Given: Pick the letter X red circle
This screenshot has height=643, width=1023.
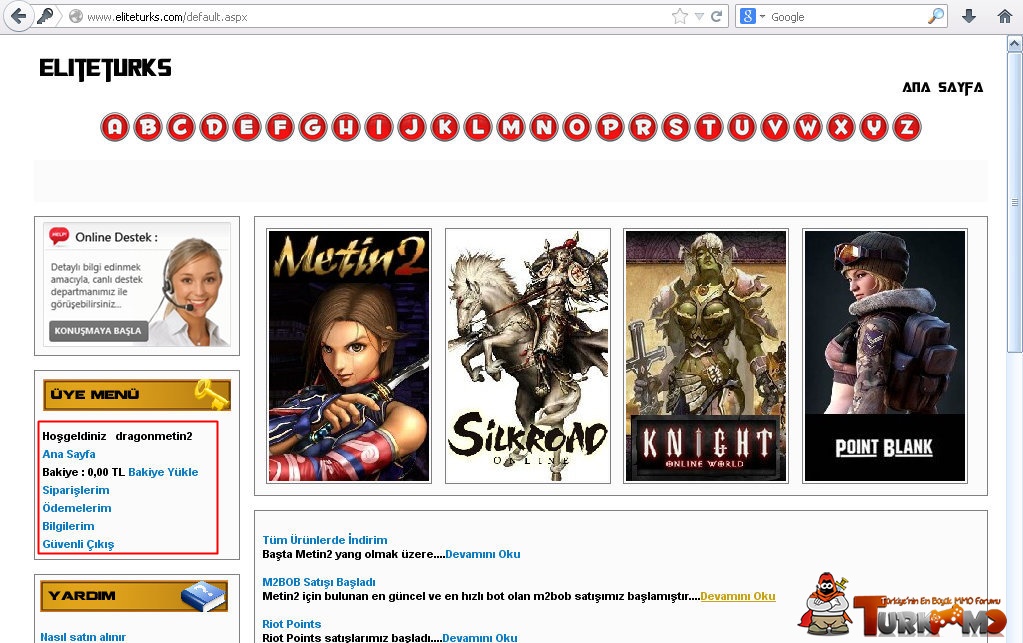Looking at the screenshot, I should click(x=841, y=127).
